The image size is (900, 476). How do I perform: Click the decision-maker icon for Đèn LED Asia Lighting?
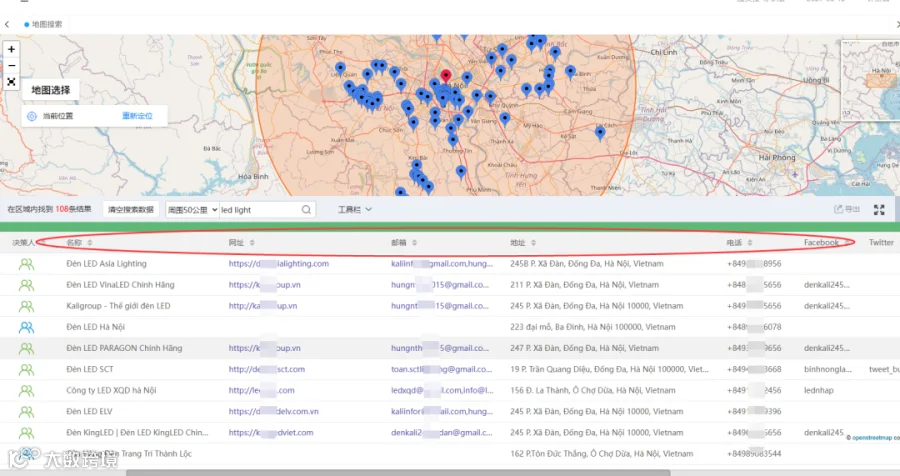(26, 264)
